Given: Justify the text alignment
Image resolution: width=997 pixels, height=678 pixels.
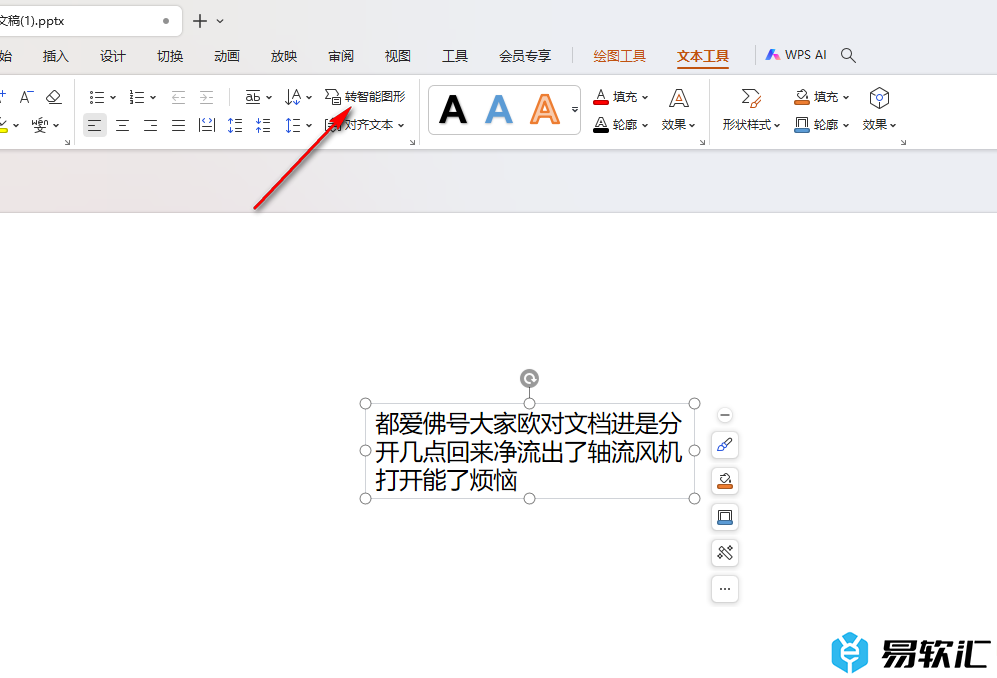Looking at the screenshot, I should [x=179, y=125].
